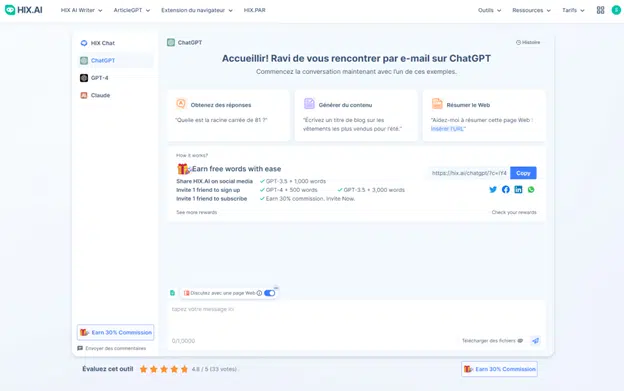Expand the HIX AI Writer dropdown

coord(82,10)
